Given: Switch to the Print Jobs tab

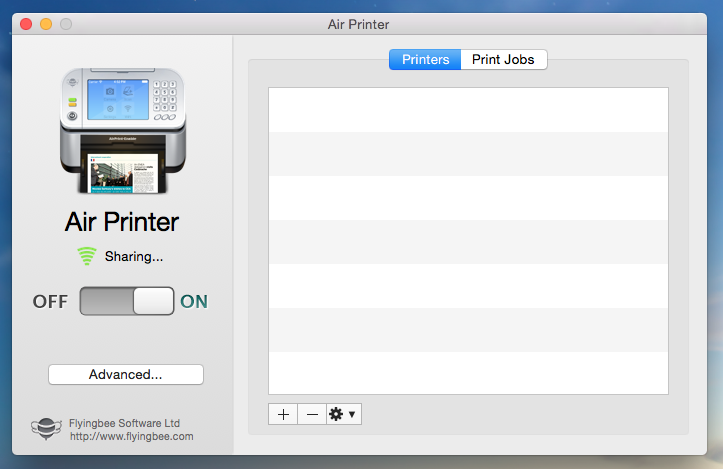Looking at the screenshot, I should [504, 59].
